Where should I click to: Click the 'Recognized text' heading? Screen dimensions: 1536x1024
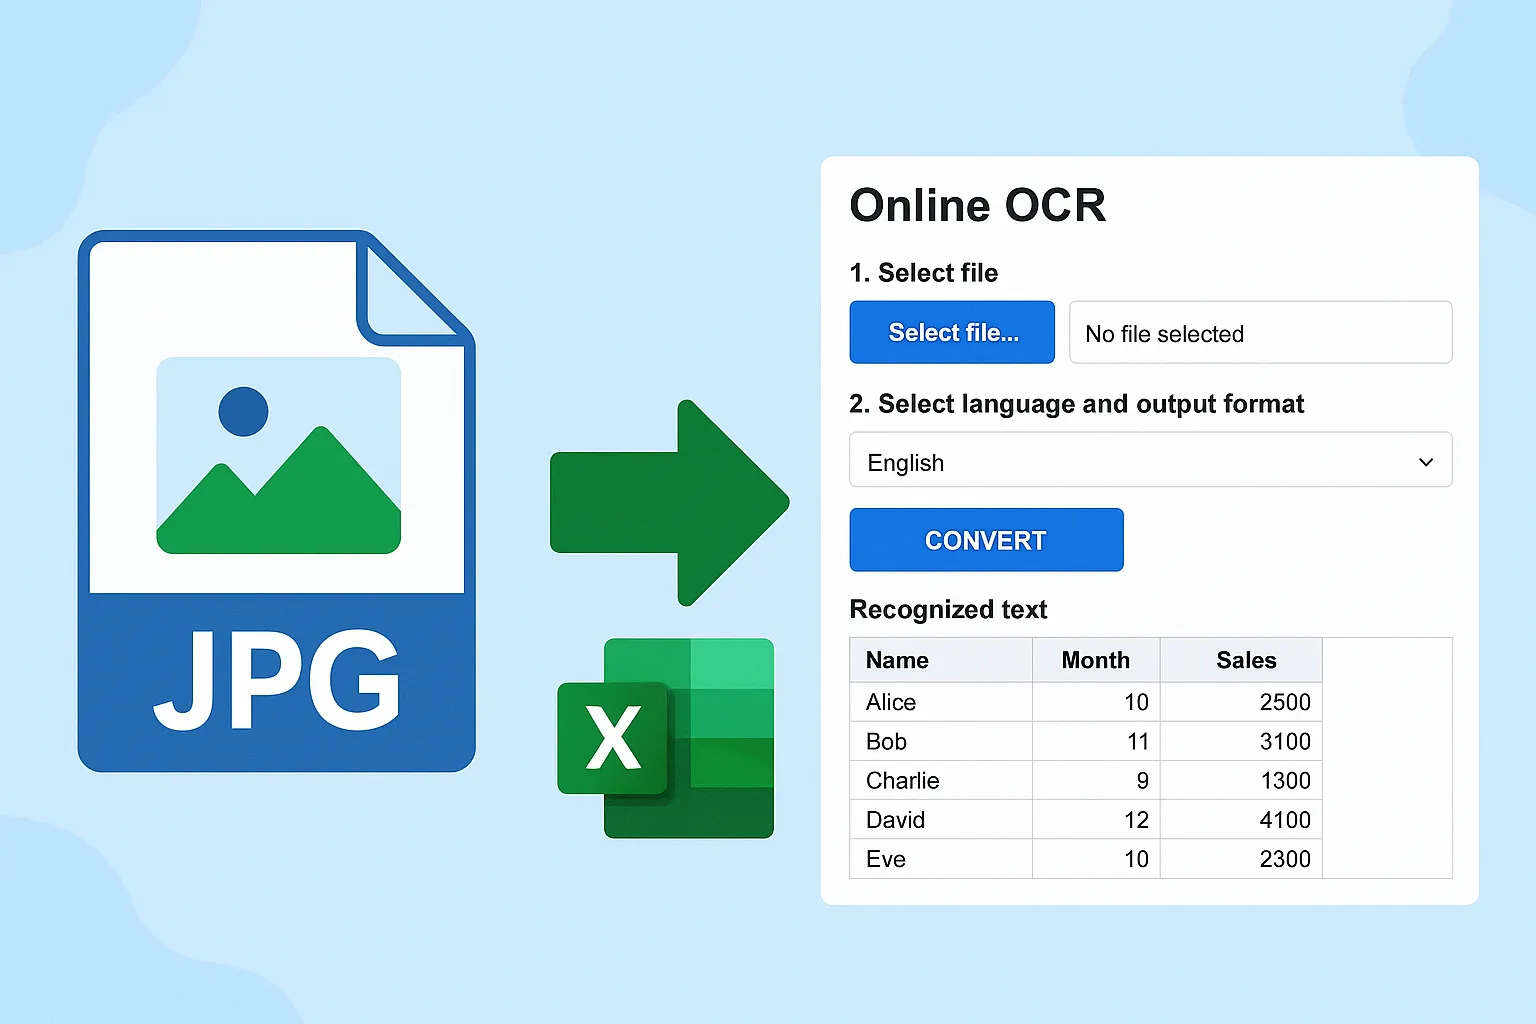pos(948,610)
